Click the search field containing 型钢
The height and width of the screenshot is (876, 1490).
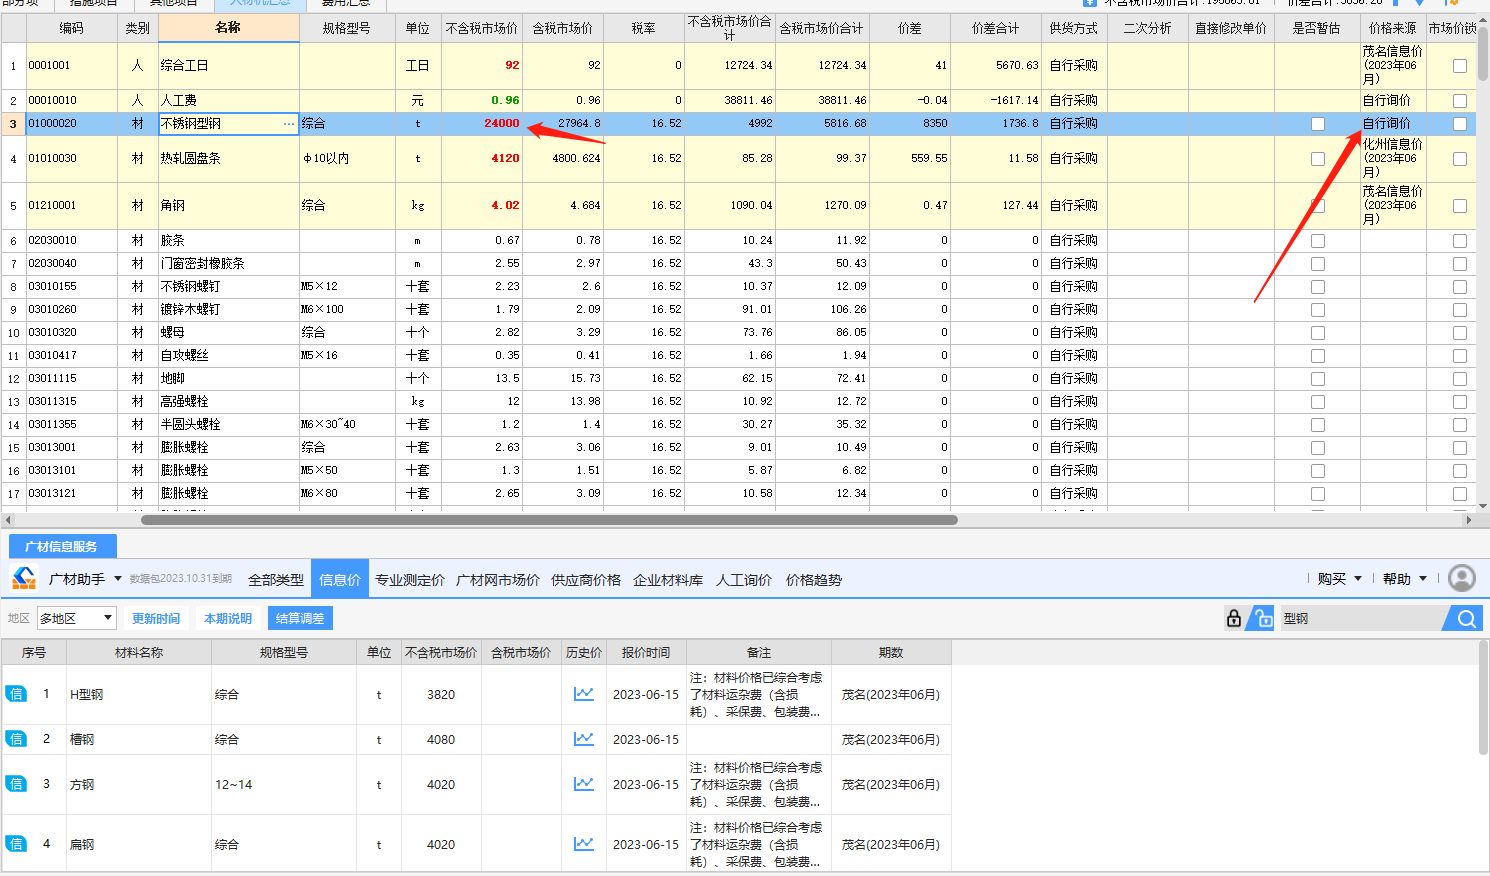1362,618
